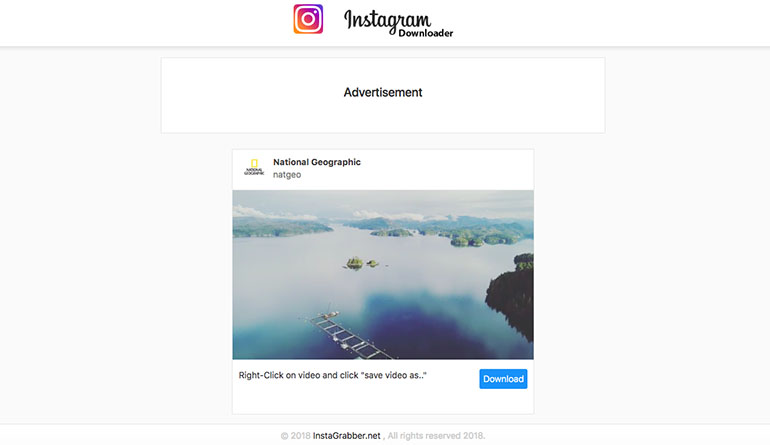Click the lake video preview

[383, 275]
